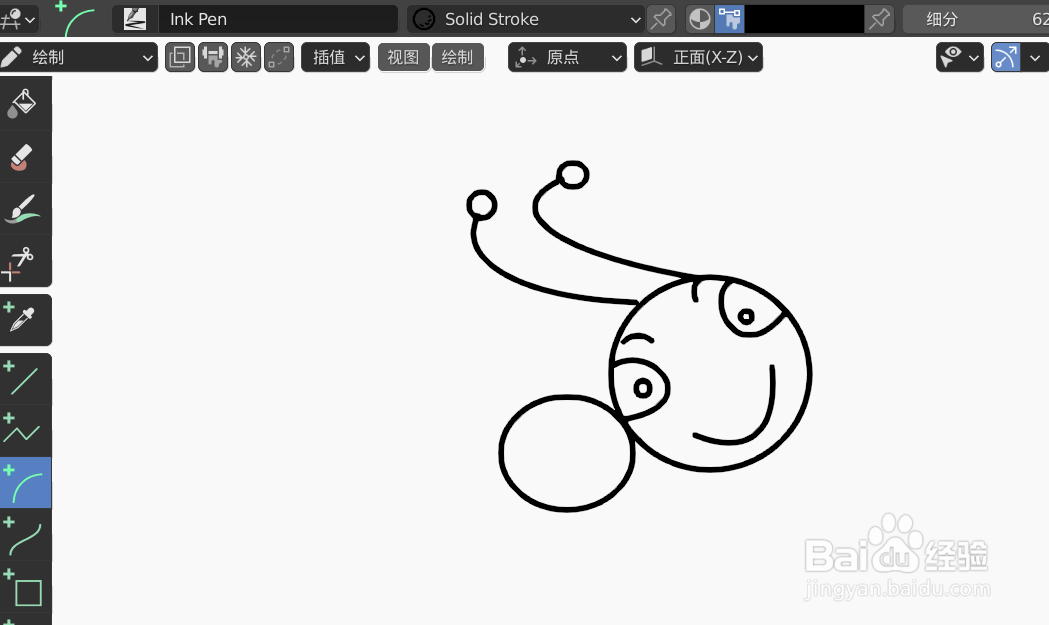The image size is (1049, 625).
Task: Open the 原点 stroke placement dropdown
Action: point(567,58)
